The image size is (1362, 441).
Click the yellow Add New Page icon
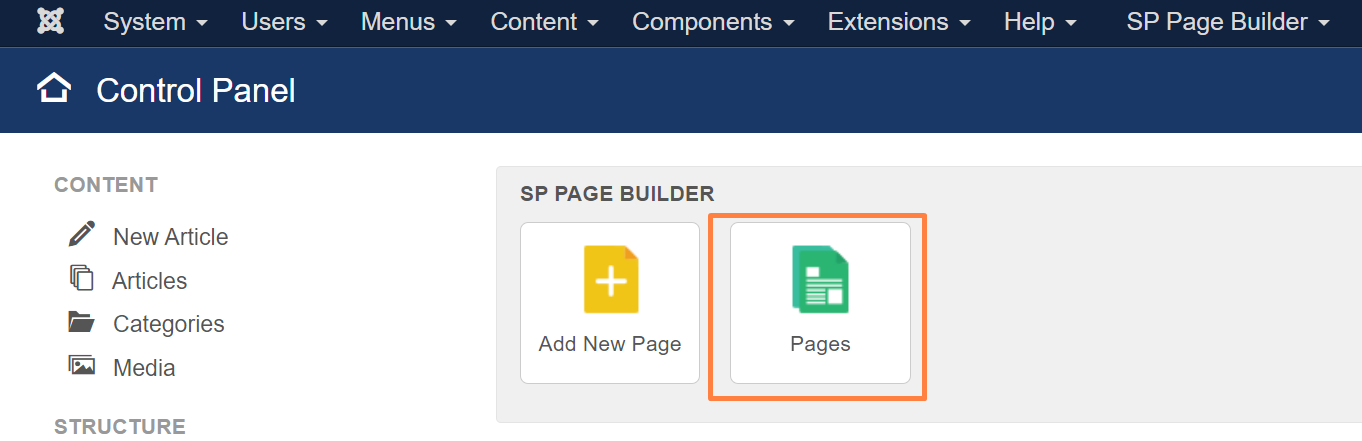(x=611, y=280)
